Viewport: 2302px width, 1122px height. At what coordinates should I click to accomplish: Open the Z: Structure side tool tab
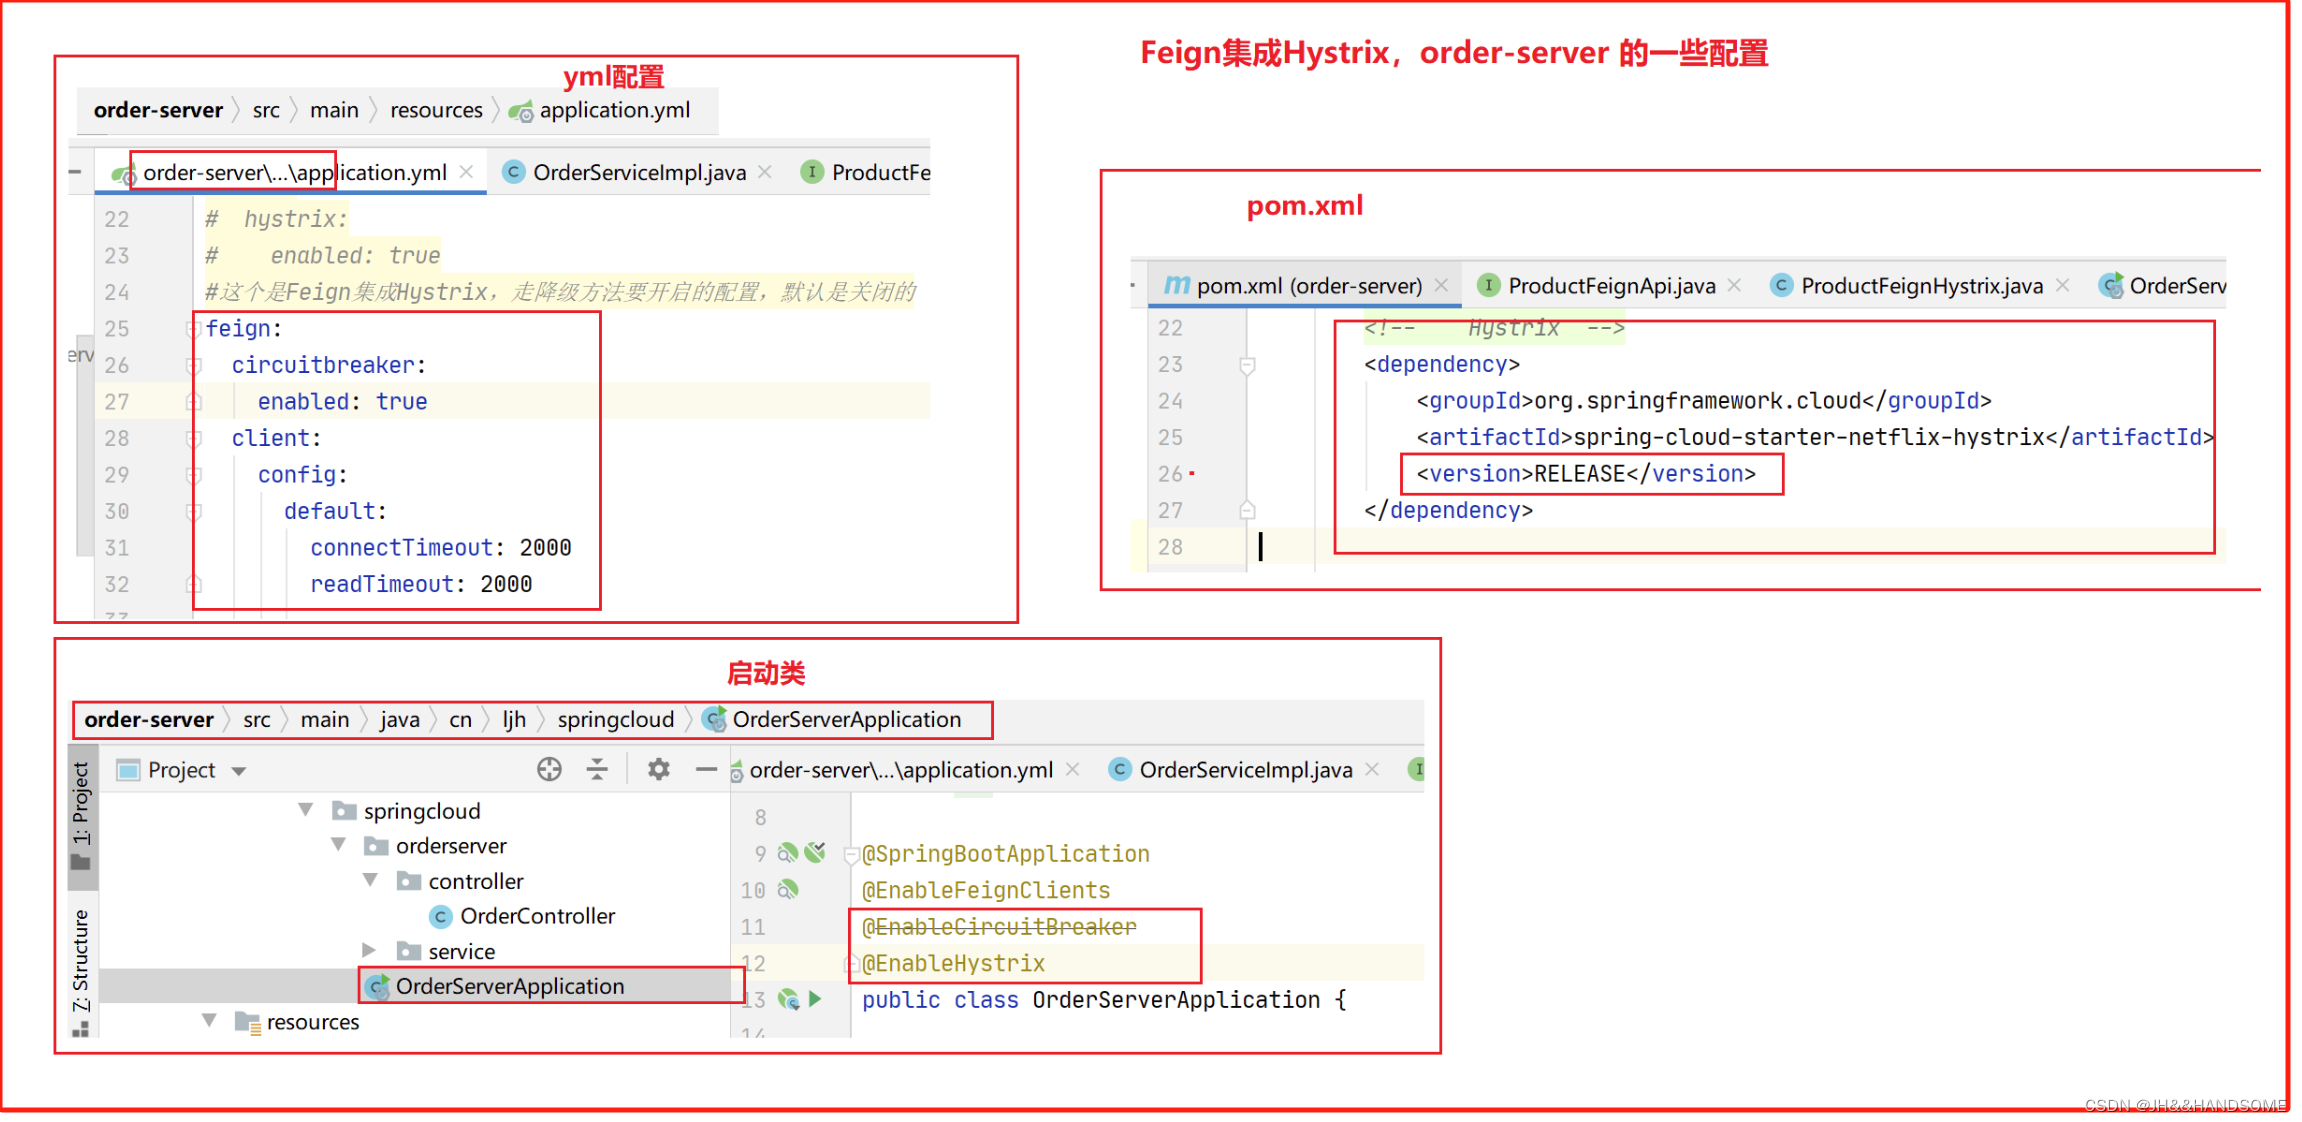click(81, 972)
